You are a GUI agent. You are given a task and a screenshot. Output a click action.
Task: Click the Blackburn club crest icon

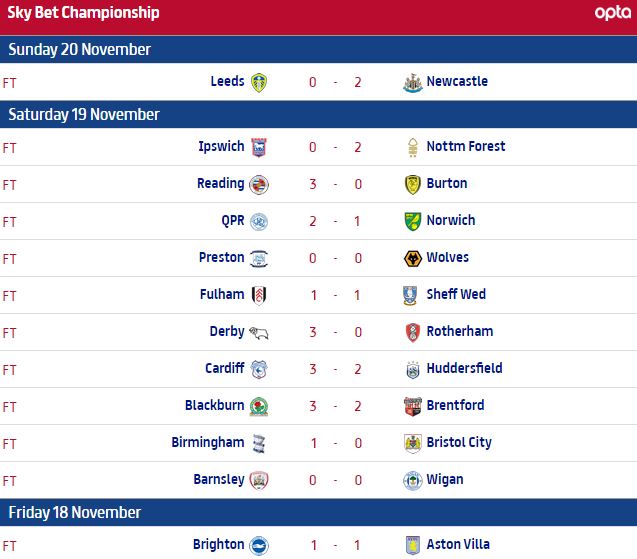click(259, 406)
